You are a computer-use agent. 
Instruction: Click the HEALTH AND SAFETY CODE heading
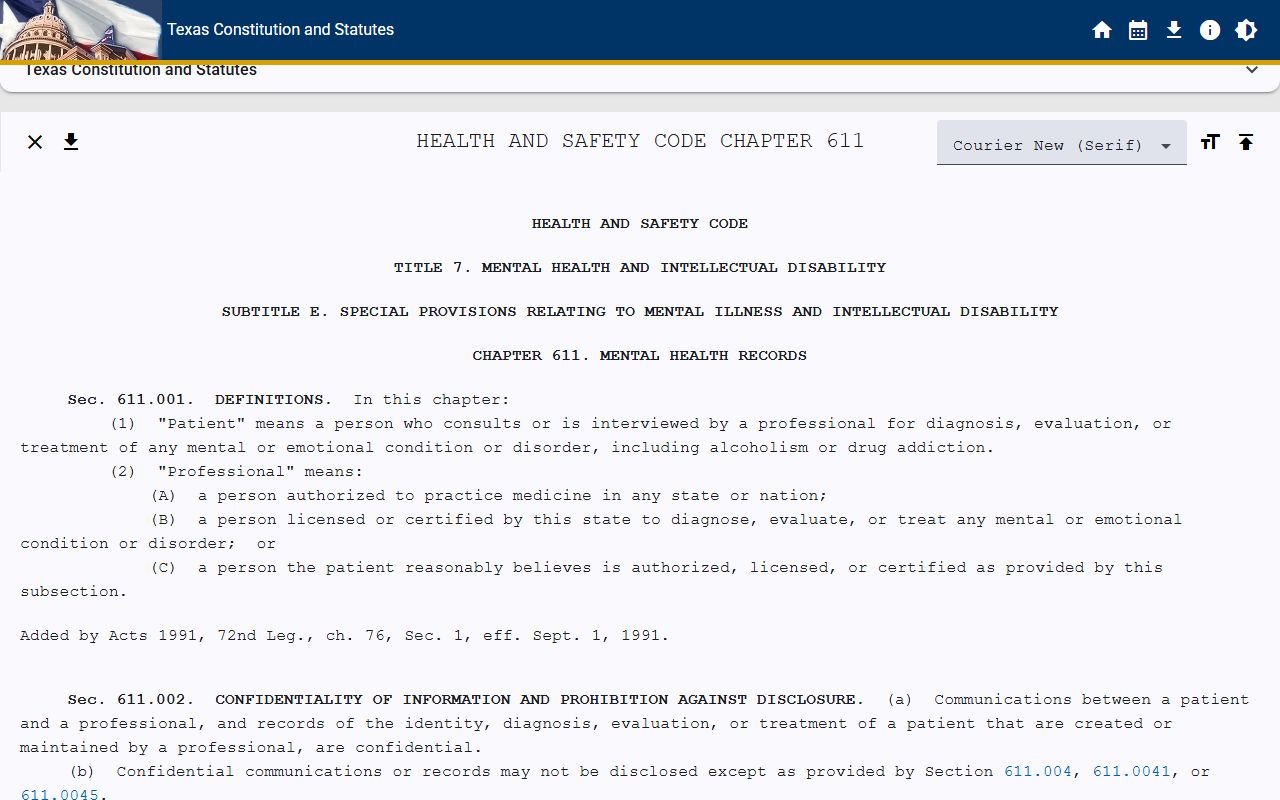pyautogui.click(x=640, y=224)
